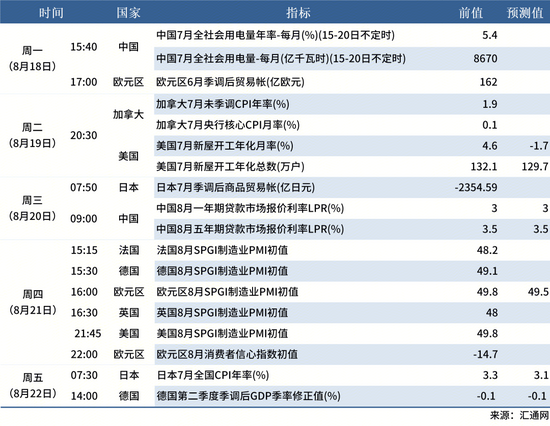This screenshot has width=550, height=426.
Task: Click forecast value 3.1
Action: pos(541,375)
